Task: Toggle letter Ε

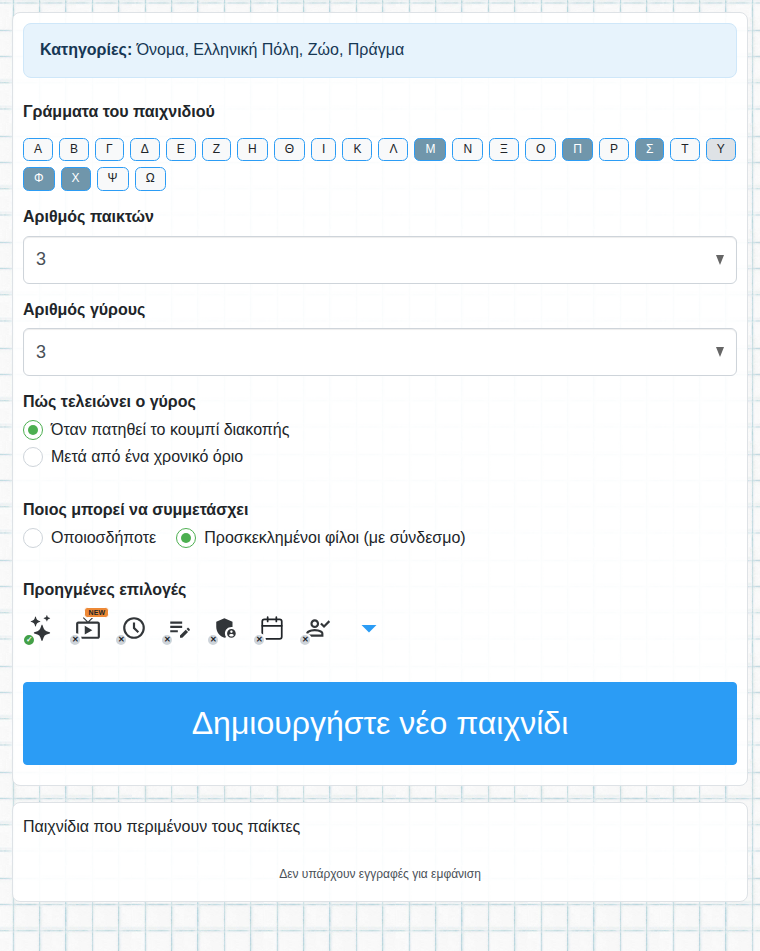Action: [181, 149]
